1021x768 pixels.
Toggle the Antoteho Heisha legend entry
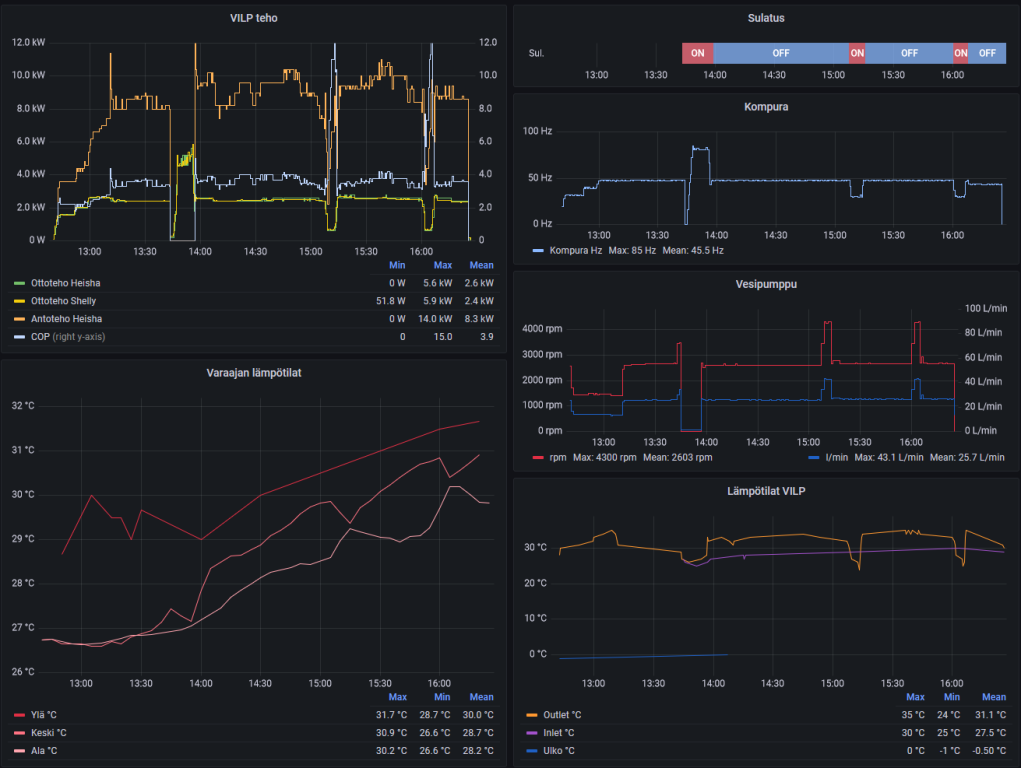66,319
